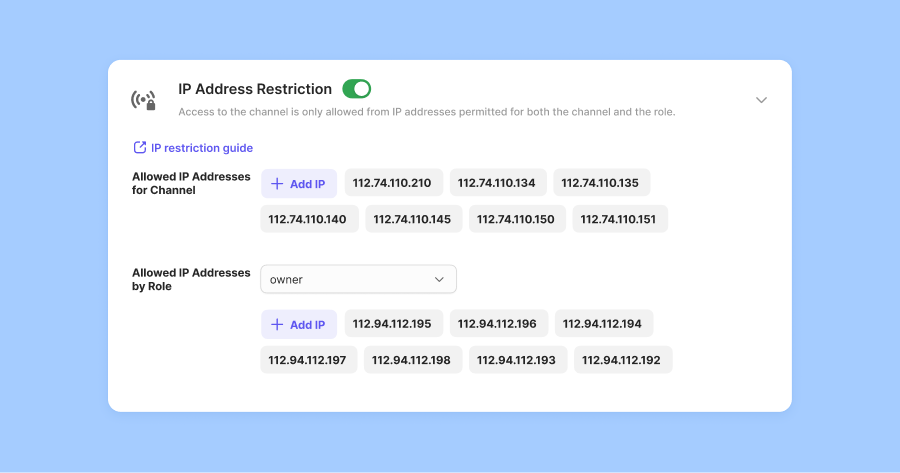Select channel IP chip 112.74.110.135
The image size is (900, 473).
point(602,183)
